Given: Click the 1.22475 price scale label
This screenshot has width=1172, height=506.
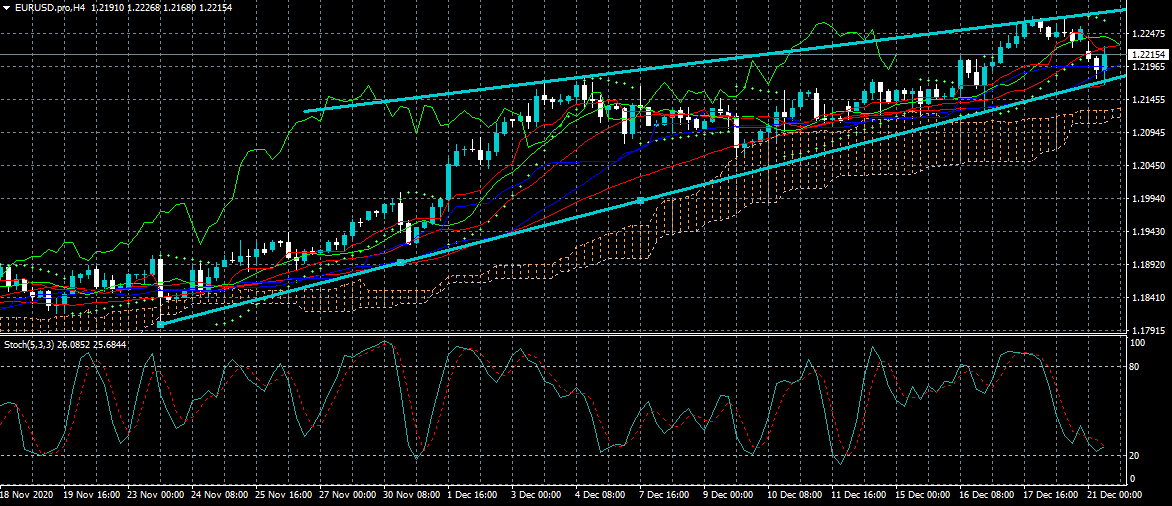Looking at the screenshot, I should (1149, 34).
